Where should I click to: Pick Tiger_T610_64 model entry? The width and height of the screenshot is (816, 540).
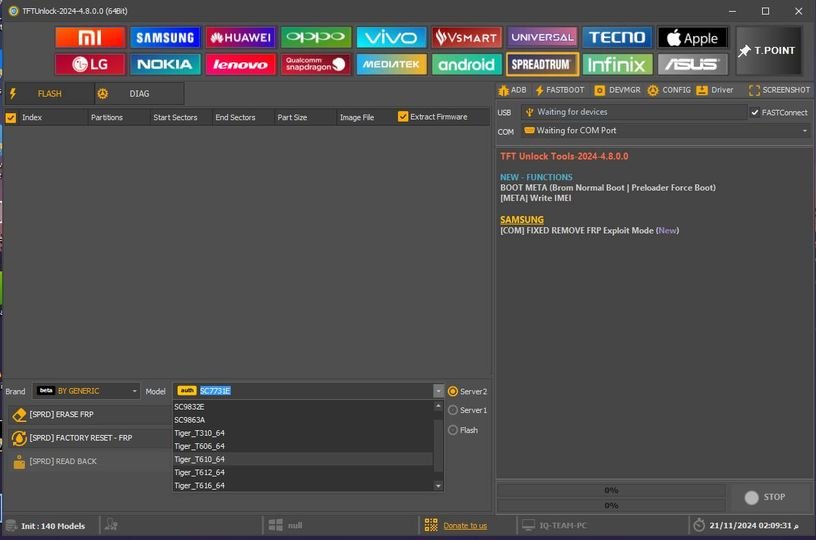click(303, 459)
